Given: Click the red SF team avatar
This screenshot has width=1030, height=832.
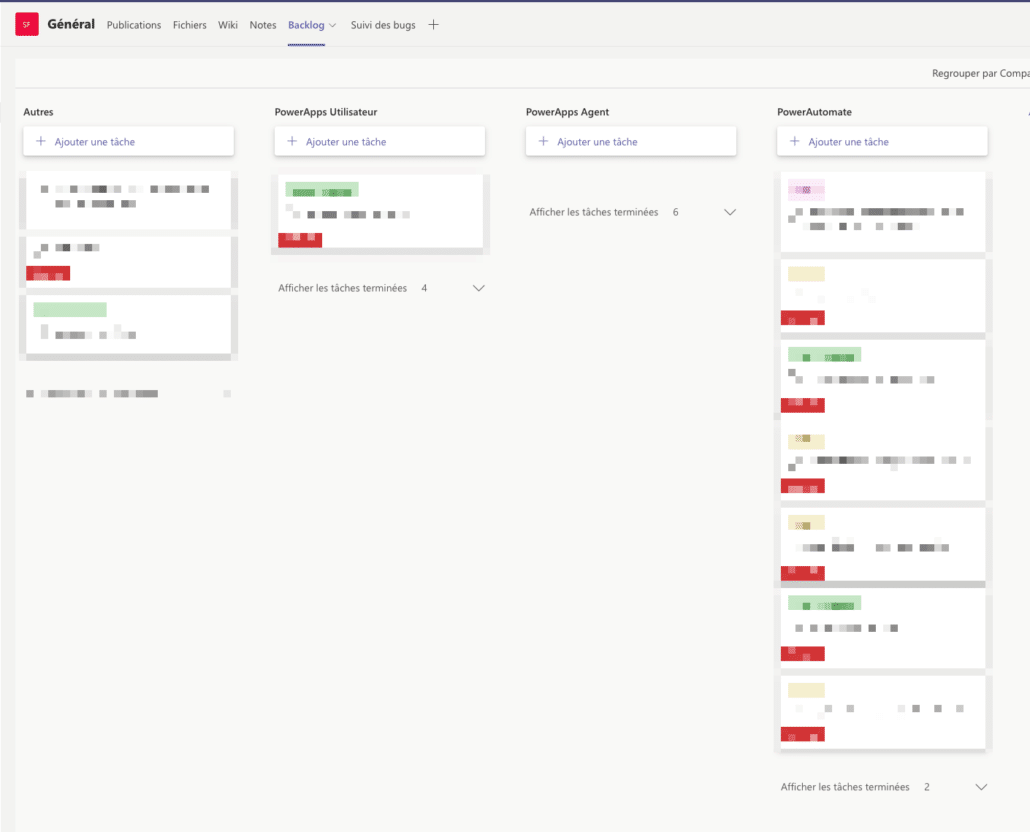Looking at the screenshot, I should click(27, 24).
